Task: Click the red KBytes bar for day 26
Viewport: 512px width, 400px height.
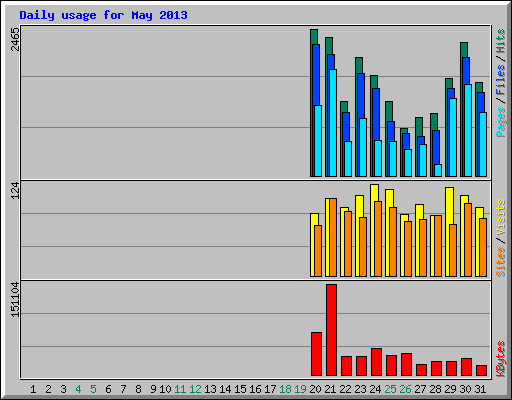Action: click(x=406, y=364)
